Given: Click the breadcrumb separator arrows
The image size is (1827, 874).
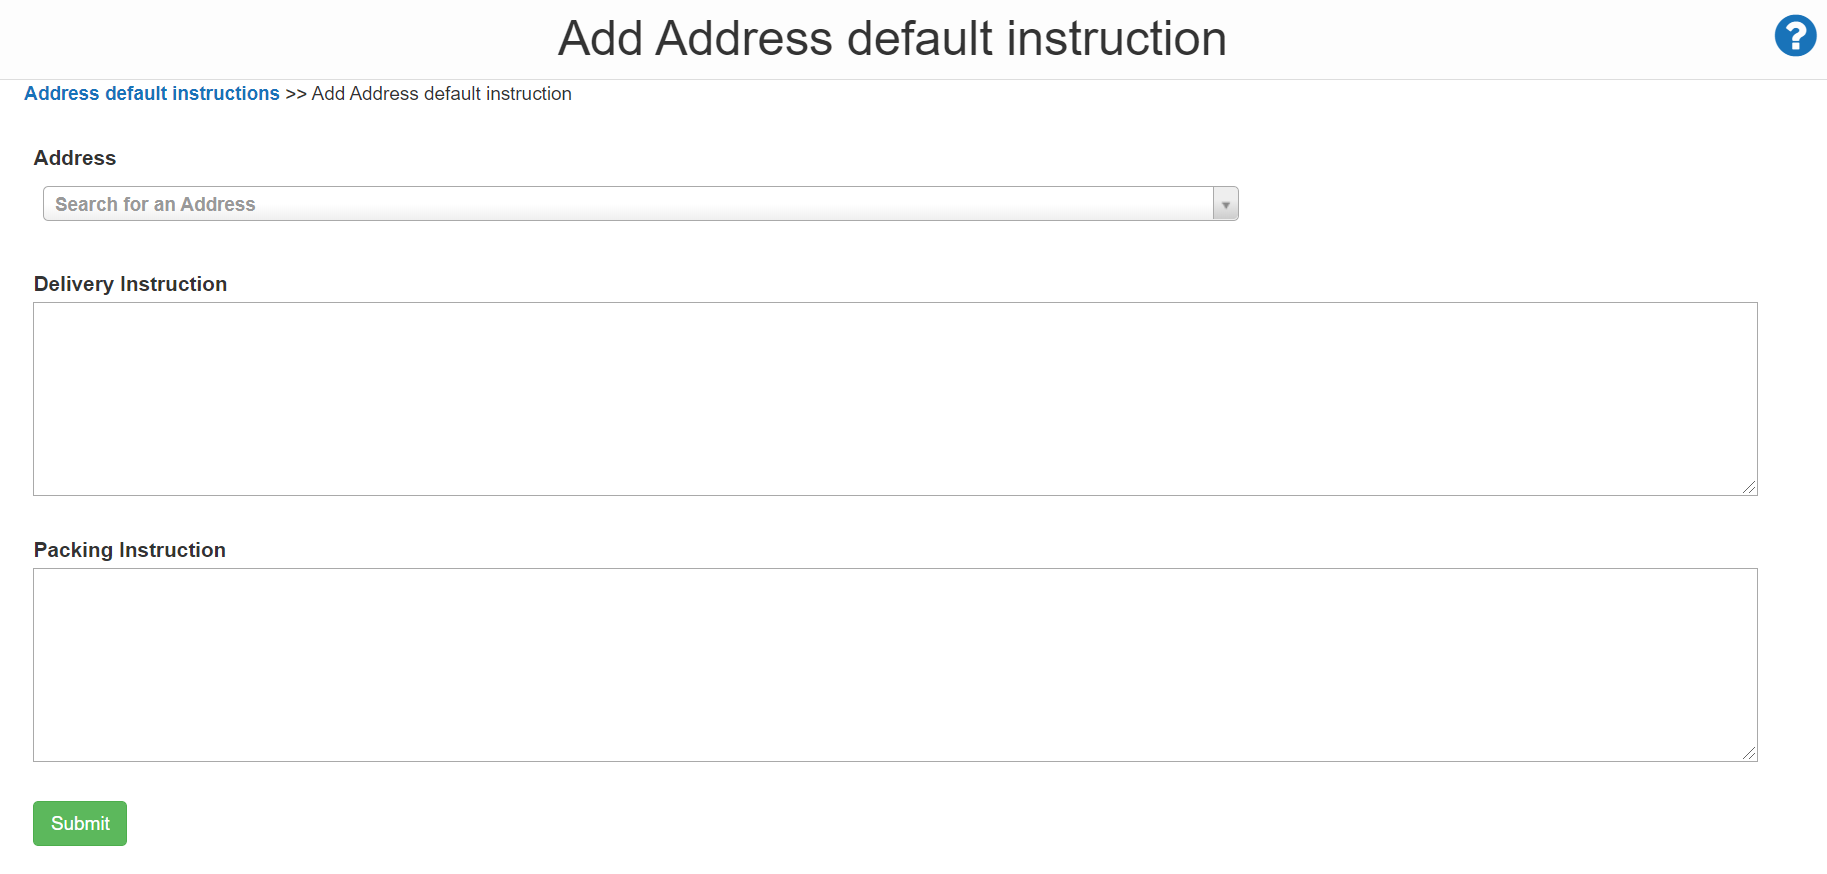Looking at the screenshot, I should tap(295, 94).
